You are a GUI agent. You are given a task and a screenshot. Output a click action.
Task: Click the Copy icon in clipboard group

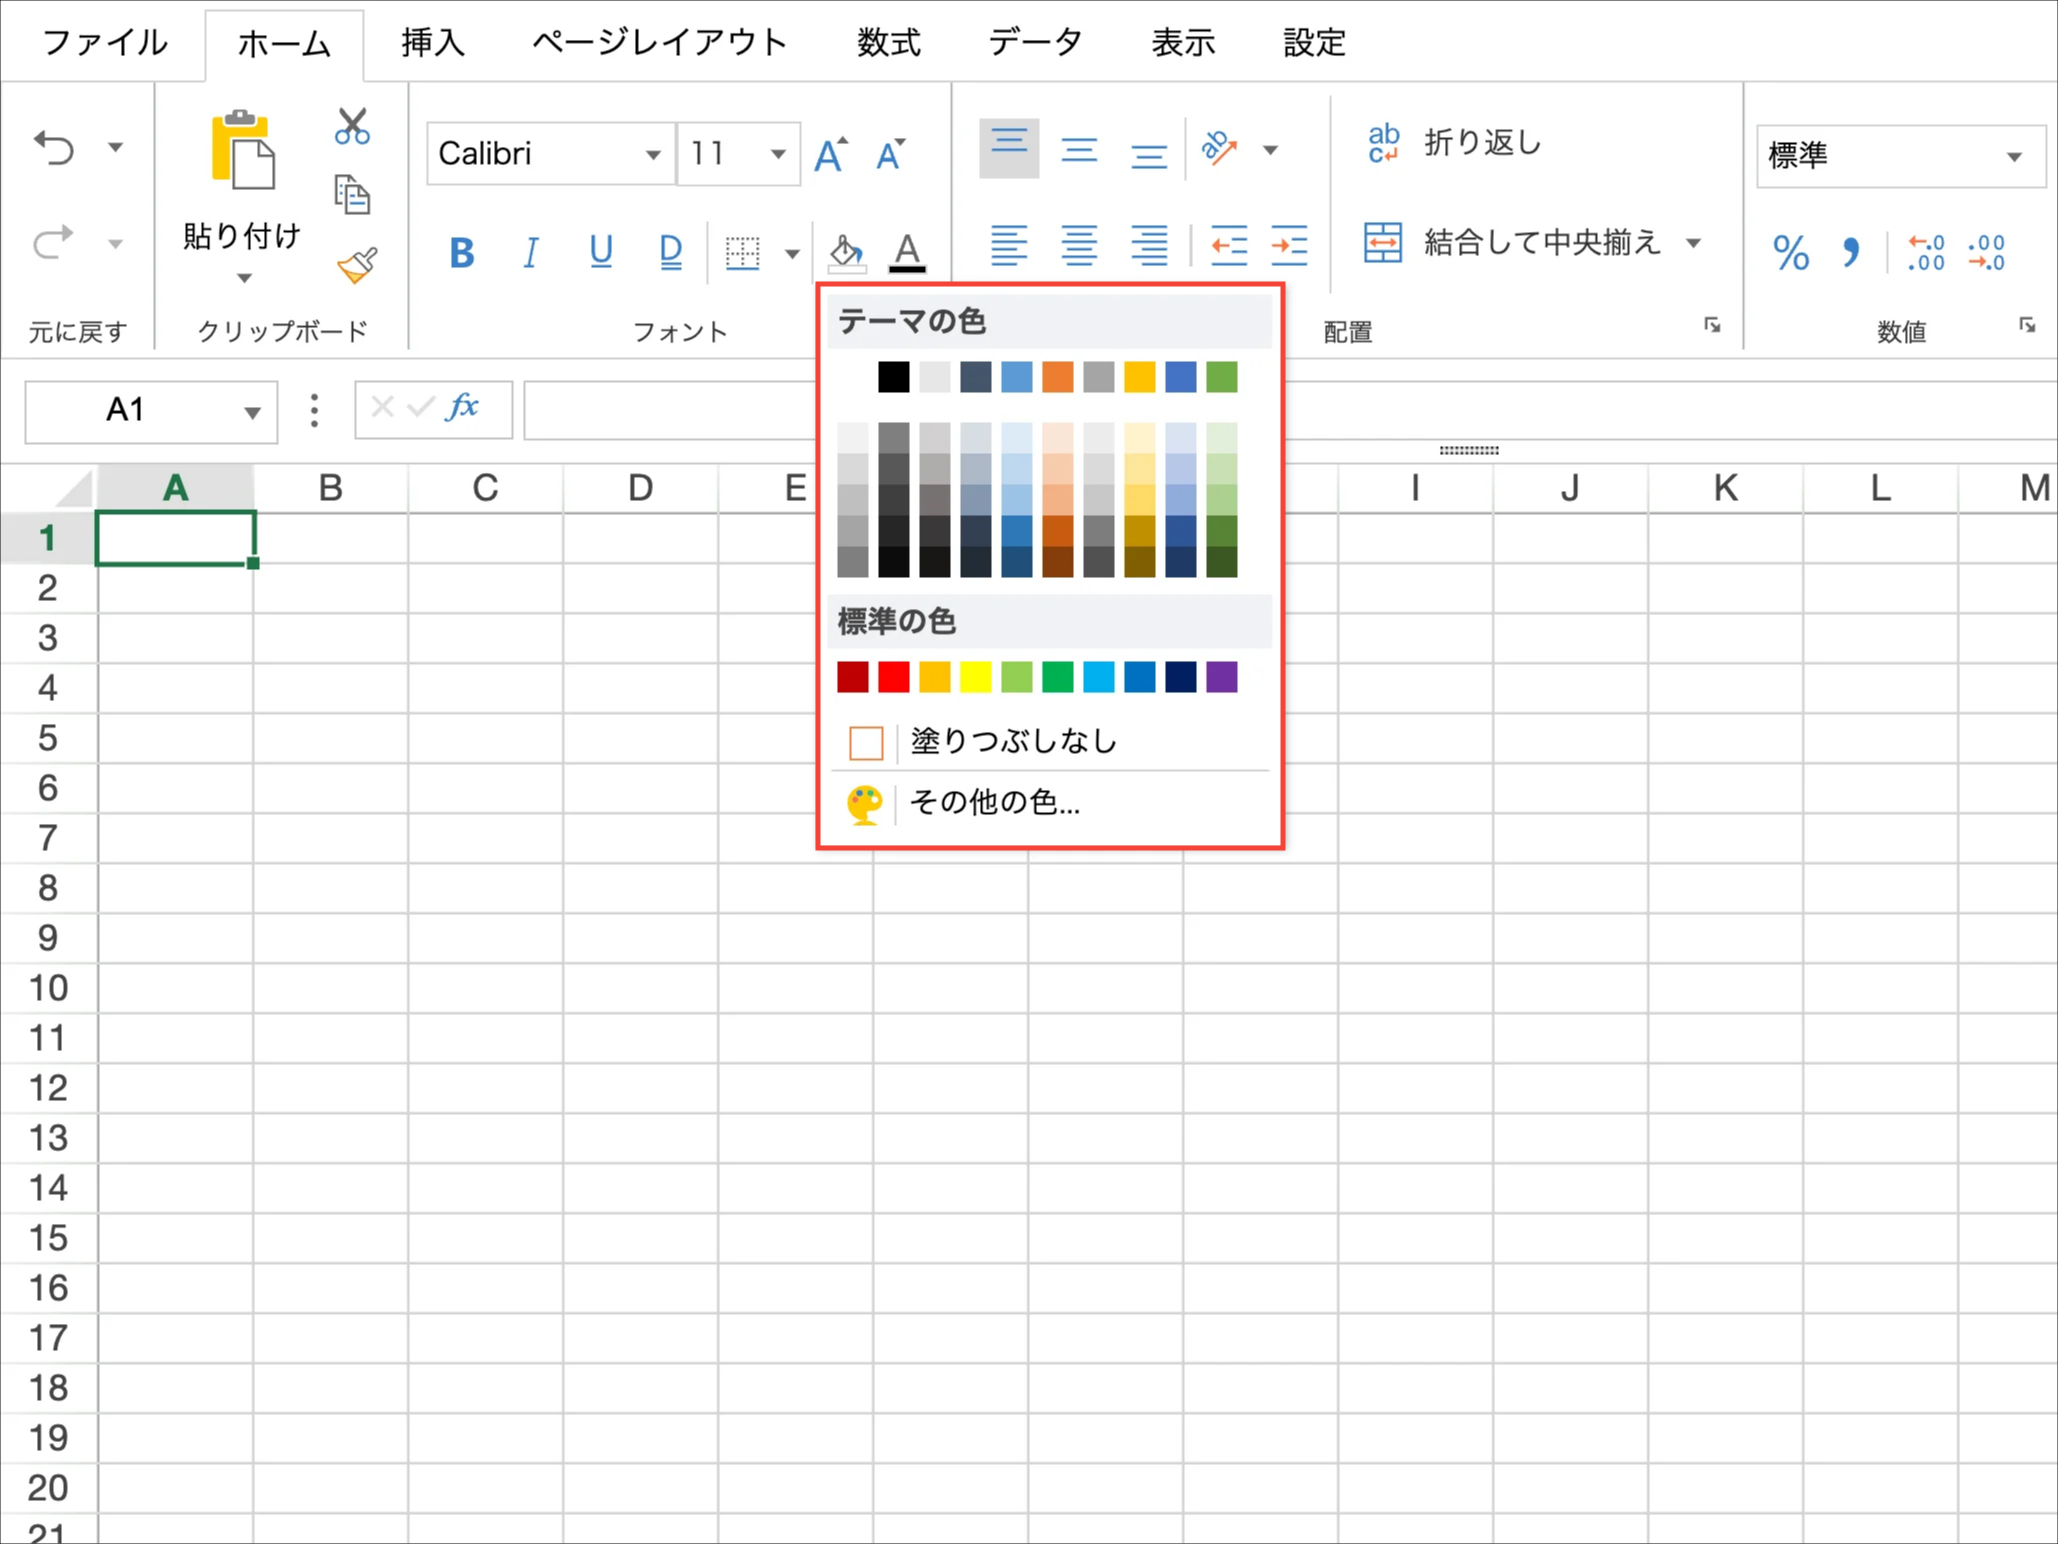pyautogui.click(x=352, y=195)
